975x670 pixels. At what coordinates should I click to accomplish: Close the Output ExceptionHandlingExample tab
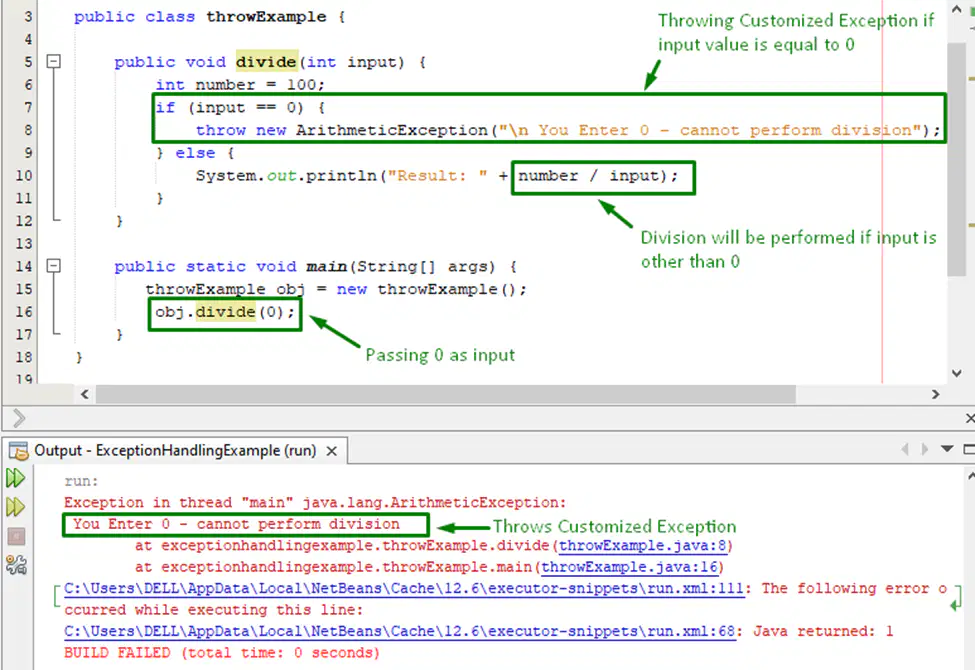point(332,451)
